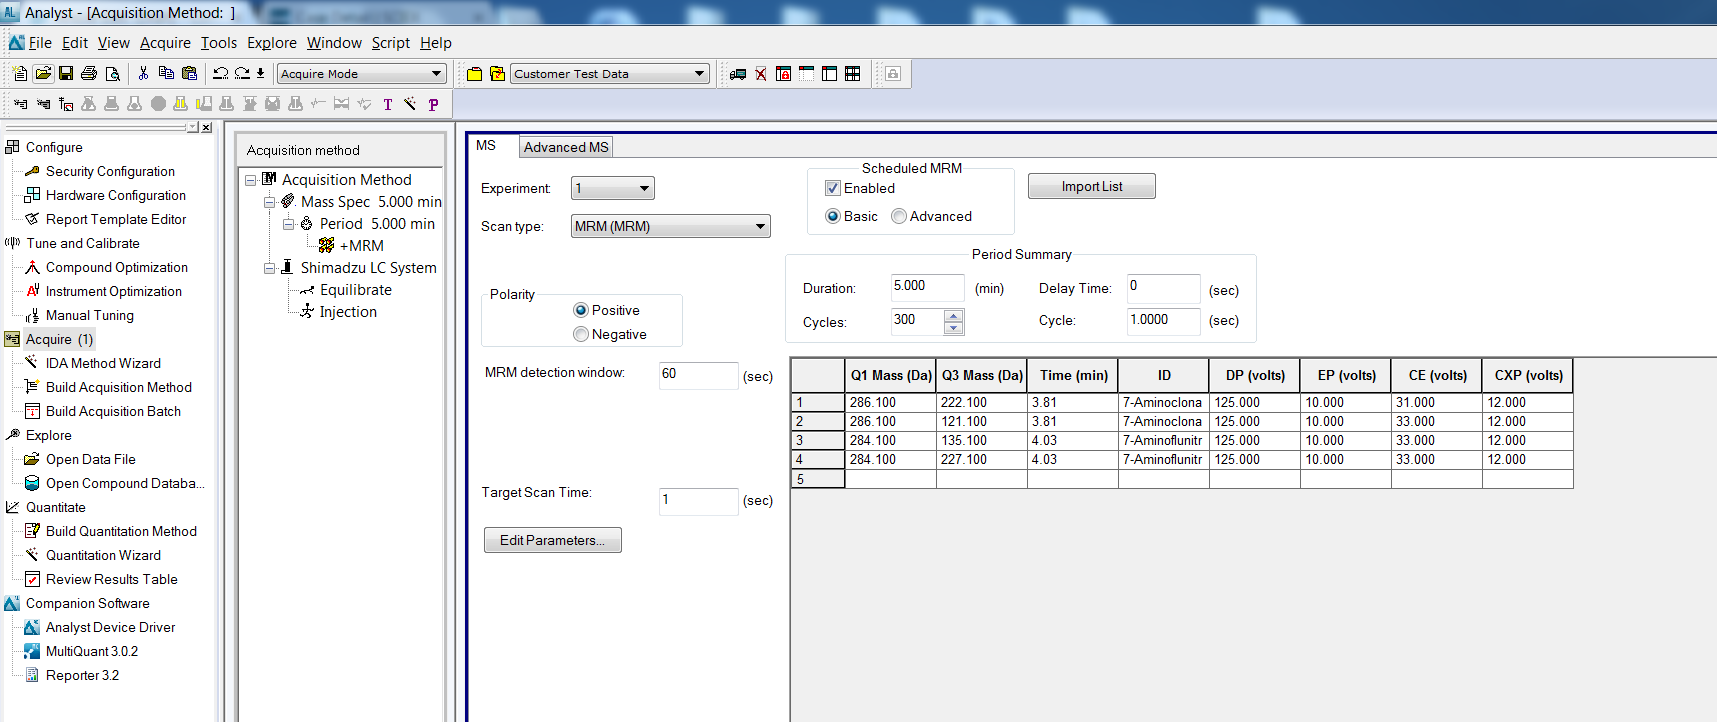This screenshot has height=722, width=1717.
Task: Click the Open folder toolbar icon
Action: [43, 74]
